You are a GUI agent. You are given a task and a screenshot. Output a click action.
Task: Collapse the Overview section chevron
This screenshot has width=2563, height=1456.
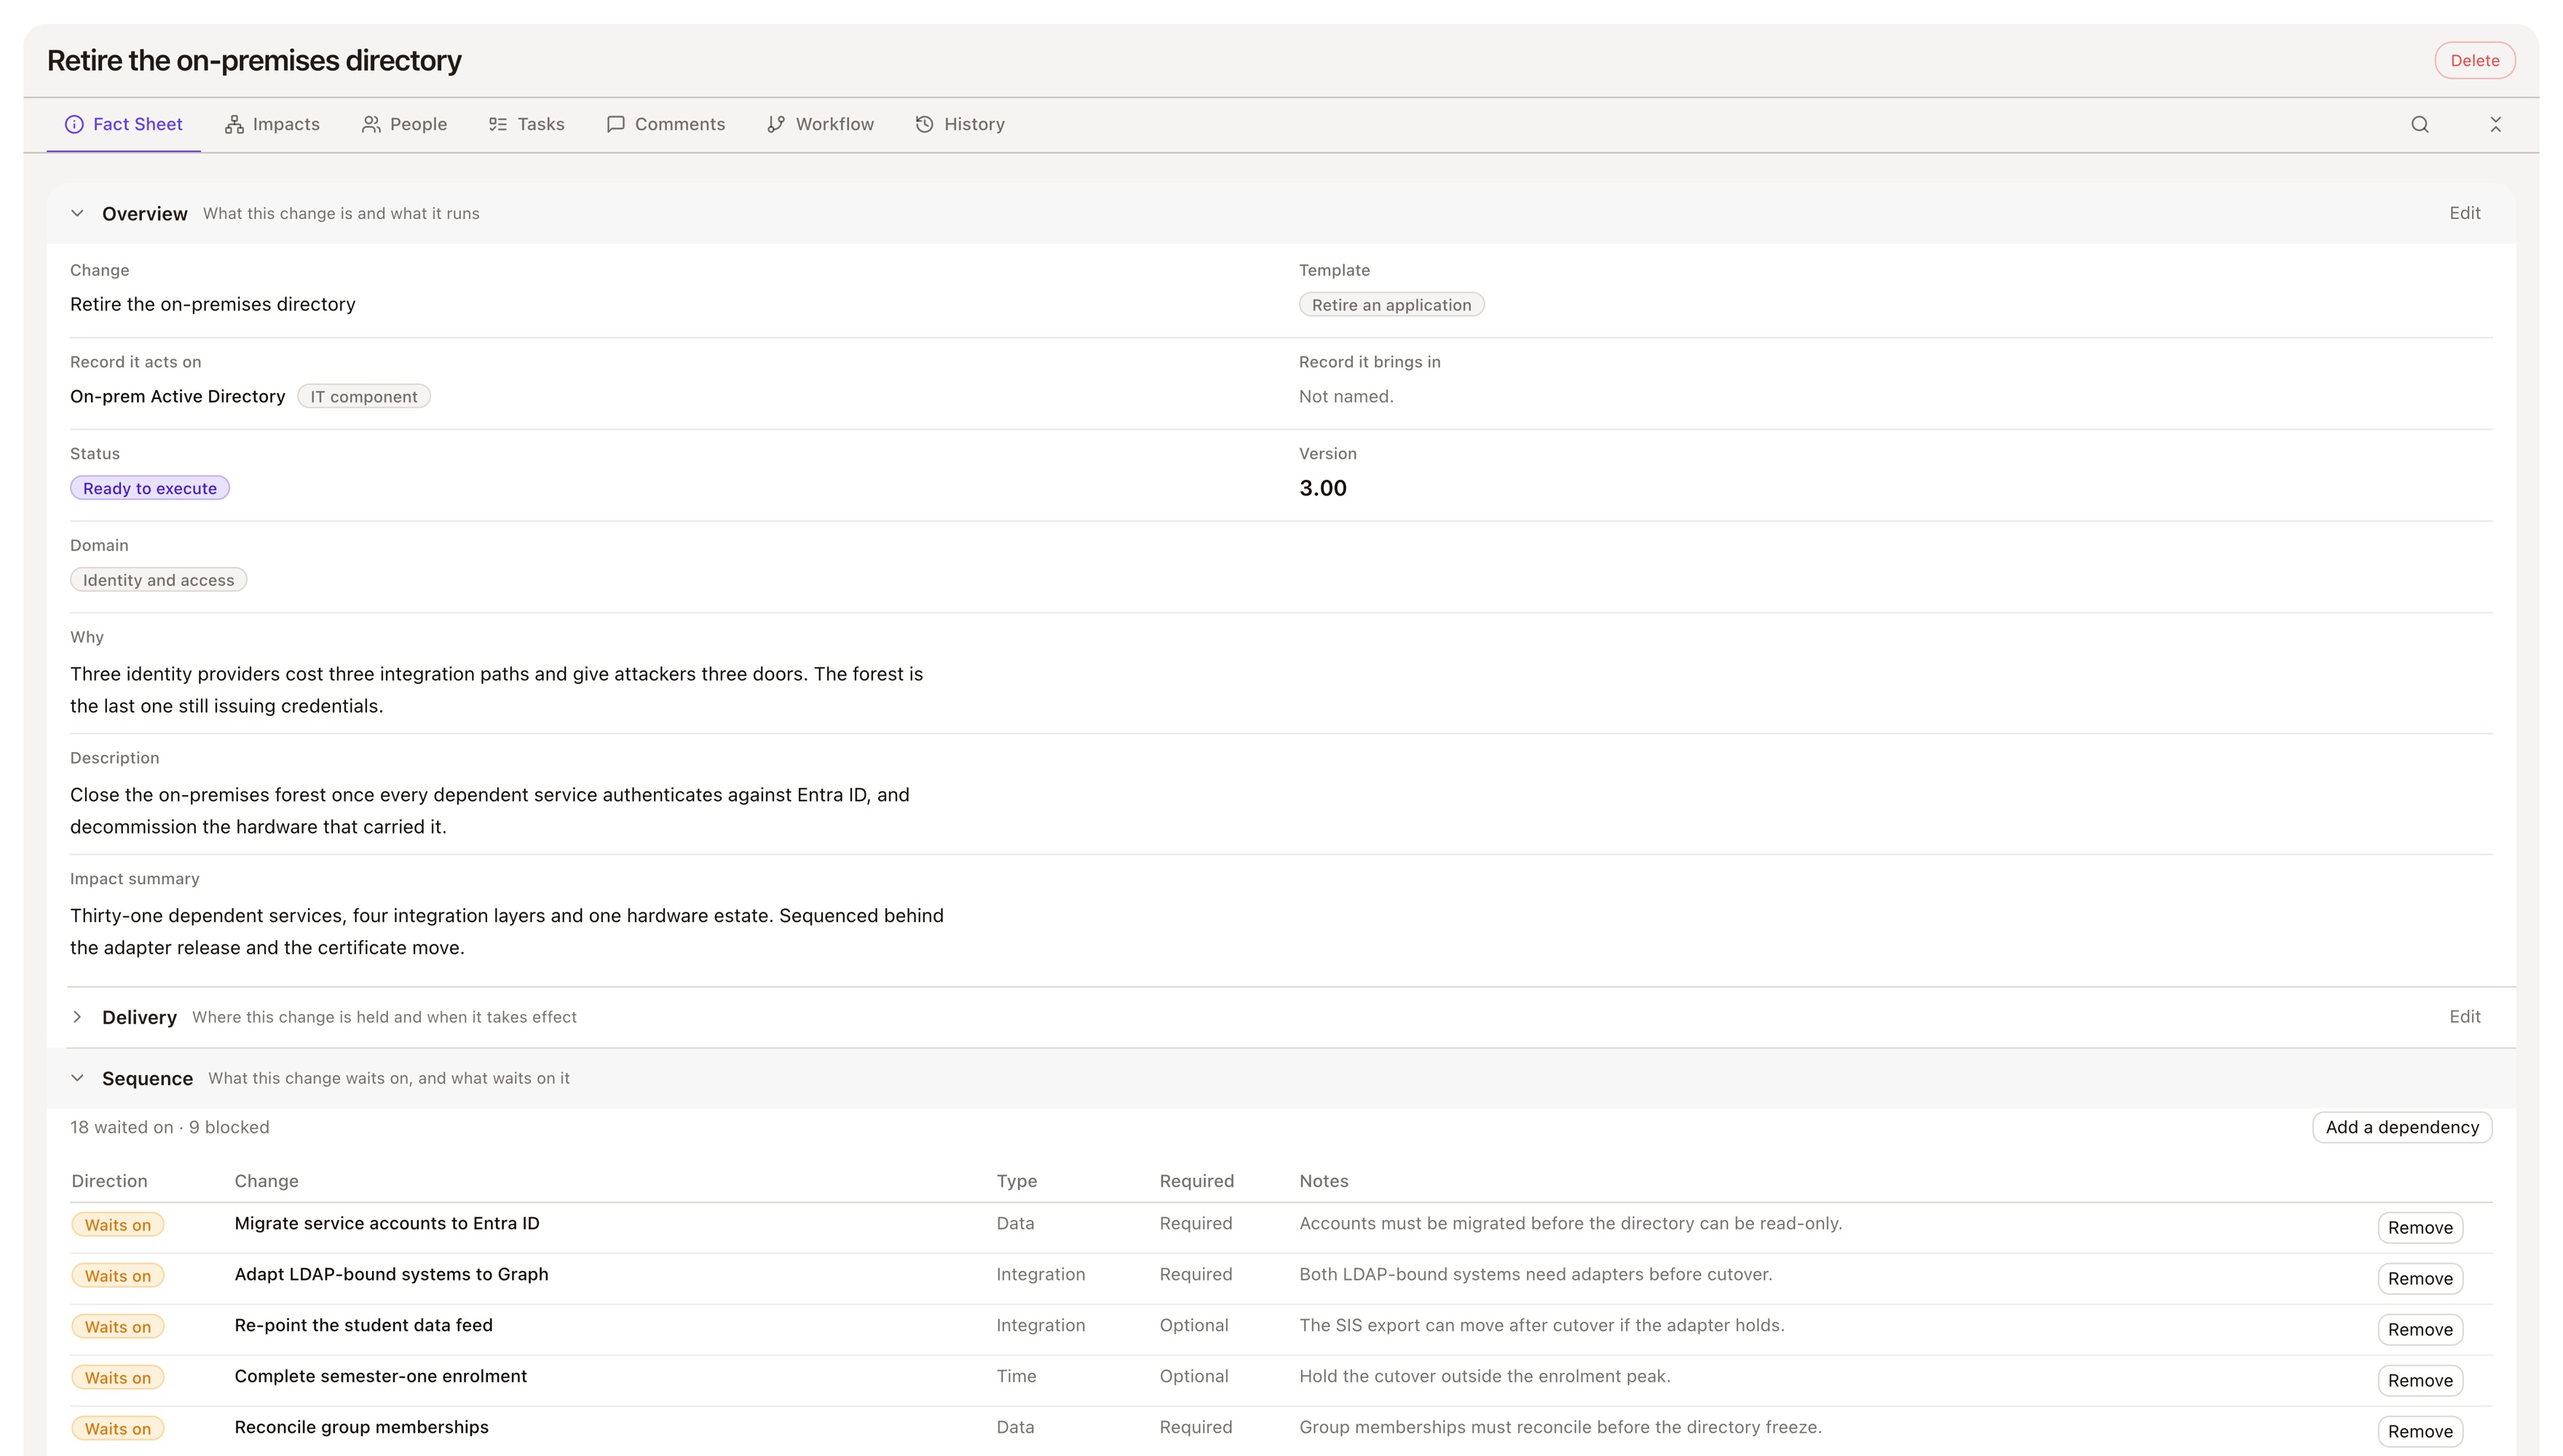(x=77, y=213)
